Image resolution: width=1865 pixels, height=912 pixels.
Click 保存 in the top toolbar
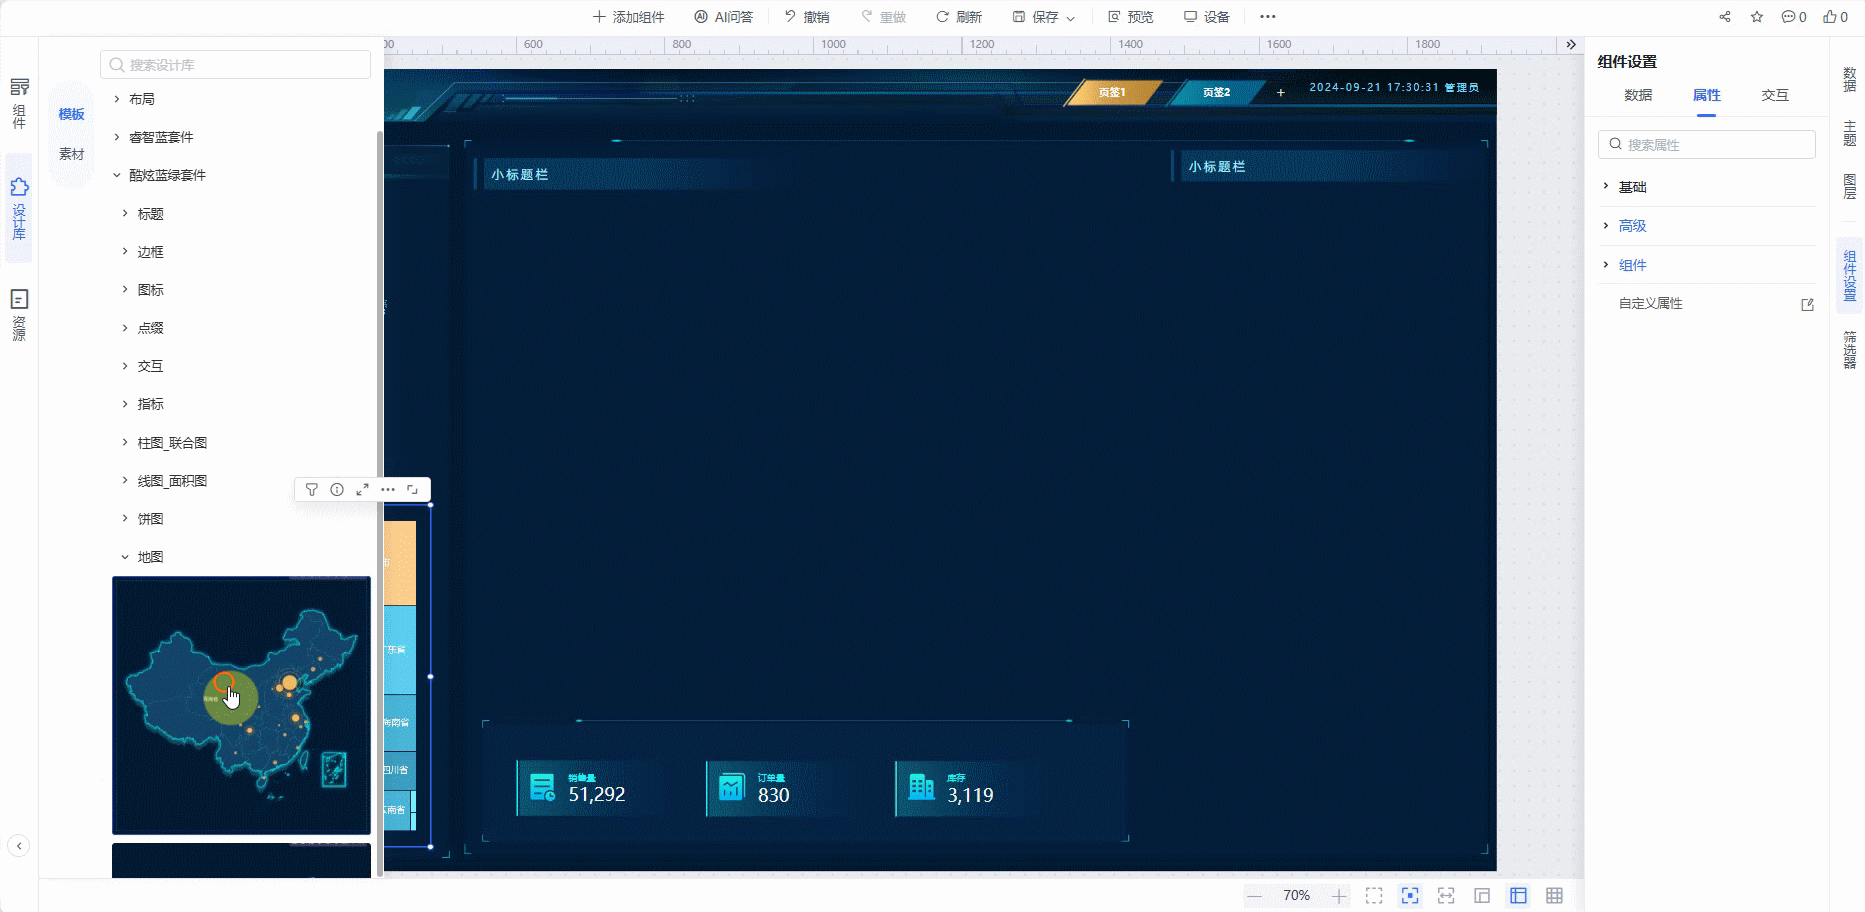(x=1036, y=17)
